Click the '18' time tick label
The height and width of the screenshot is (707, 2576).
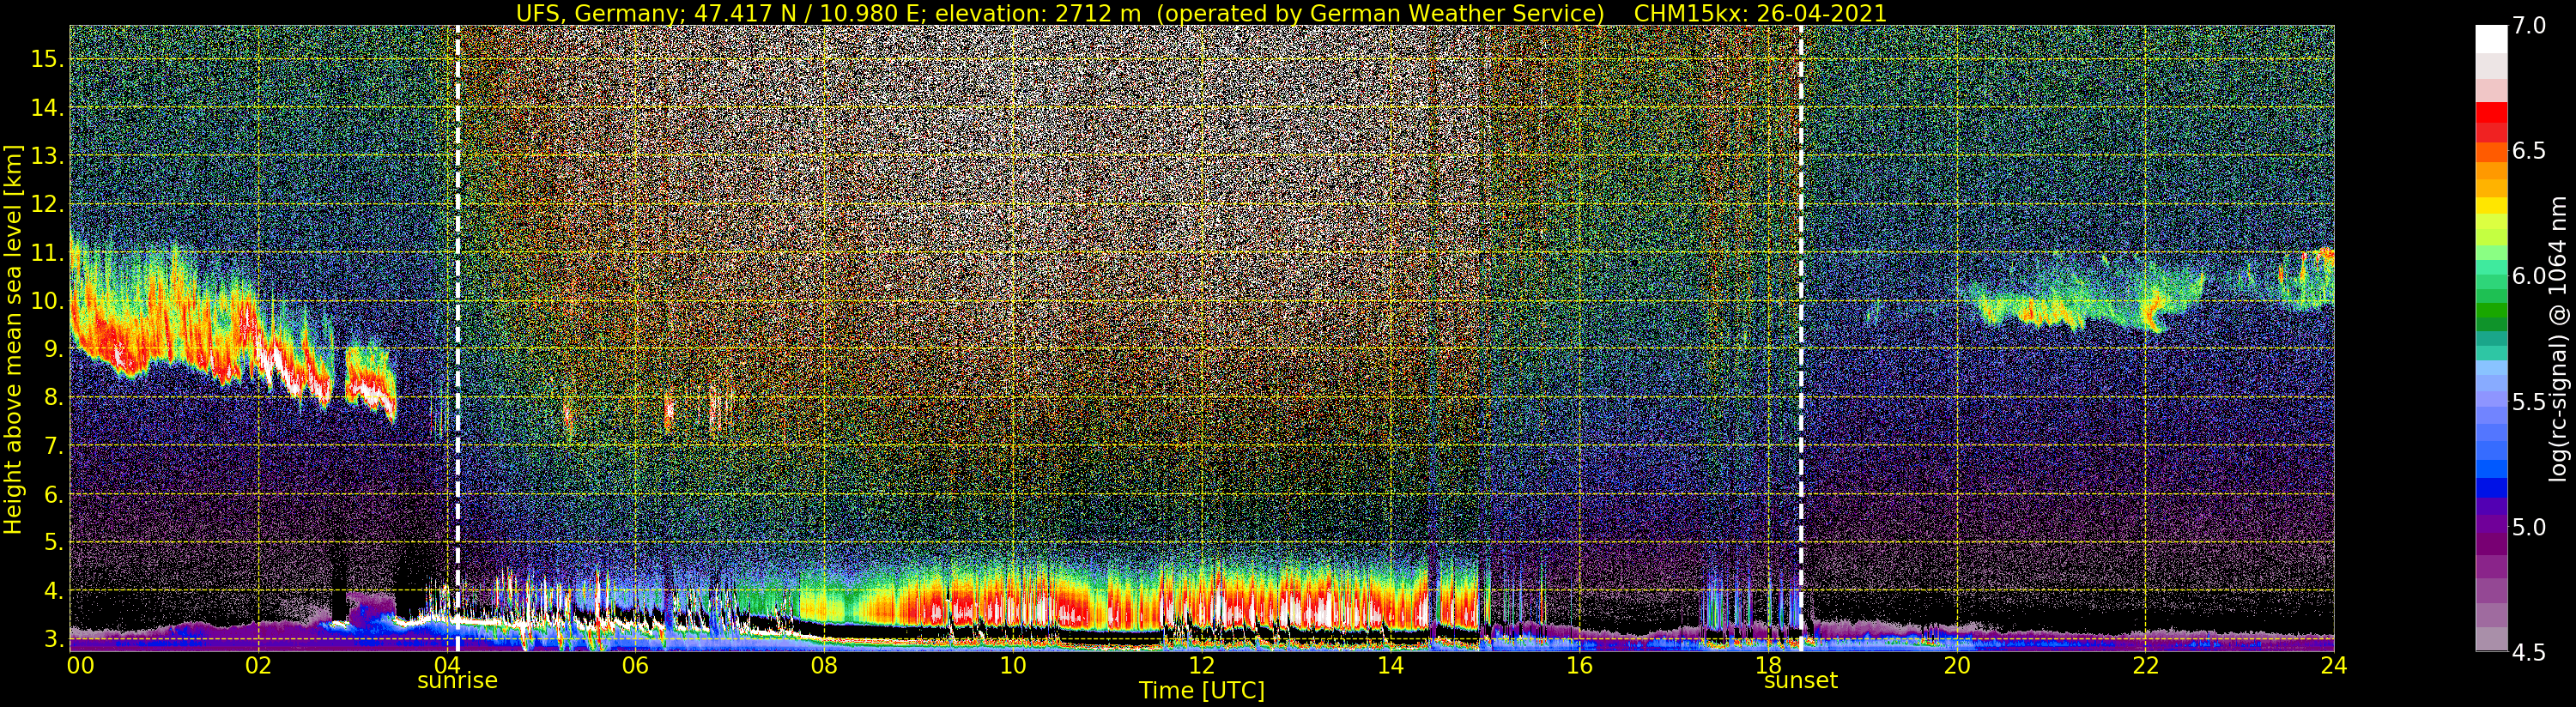coord(1768,665)
